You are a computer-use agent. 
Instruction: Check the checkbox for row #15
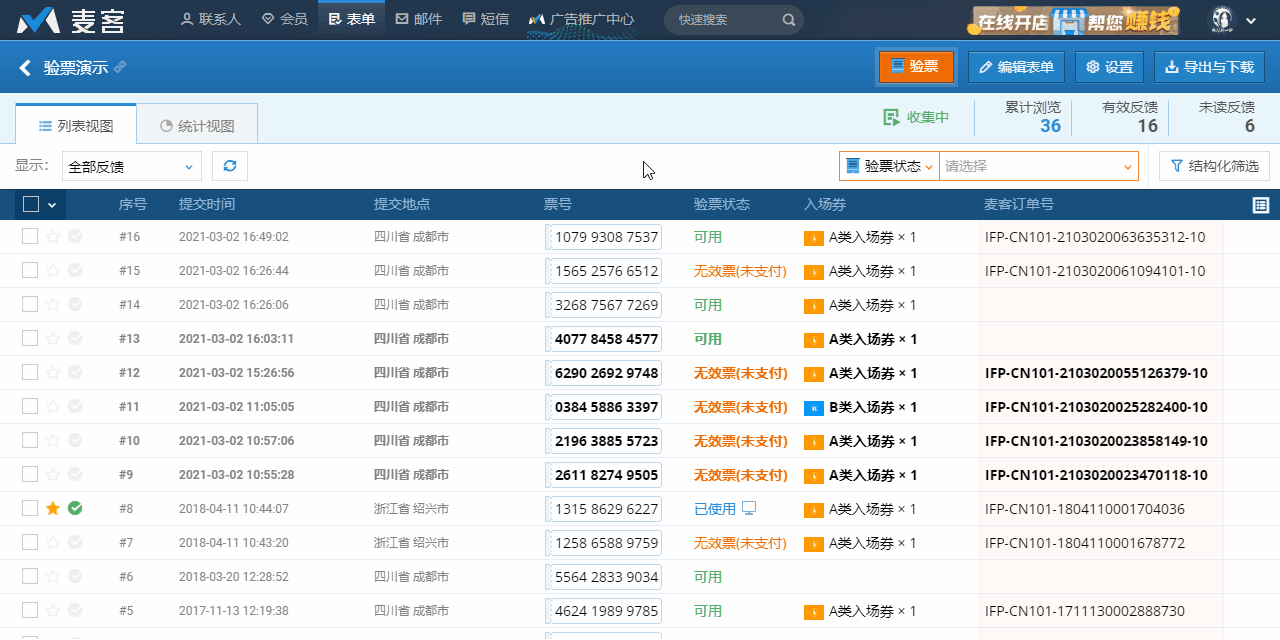pyautogui.click(x=30, y=270)
